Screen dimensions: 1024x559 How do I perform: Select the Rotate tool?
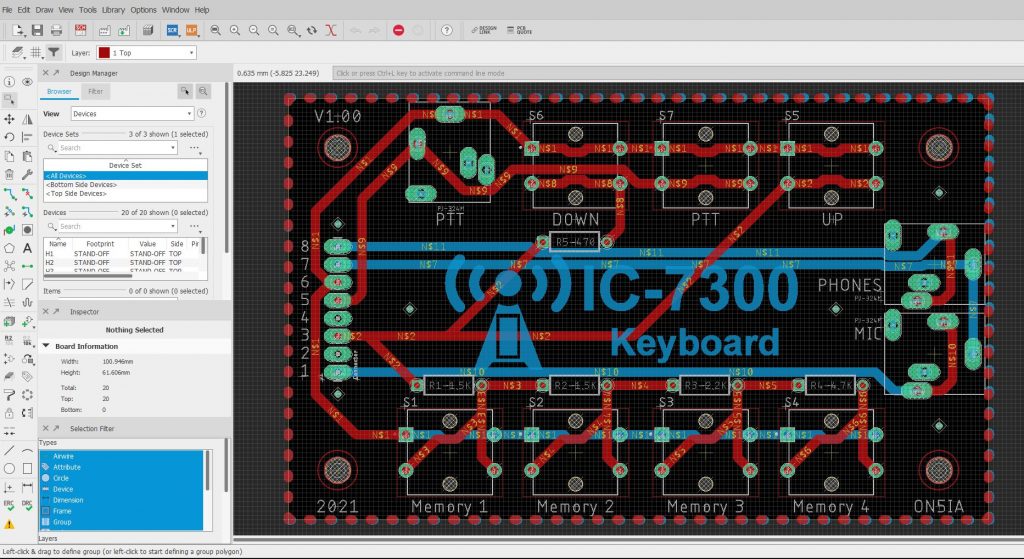[x=9, y=137]
